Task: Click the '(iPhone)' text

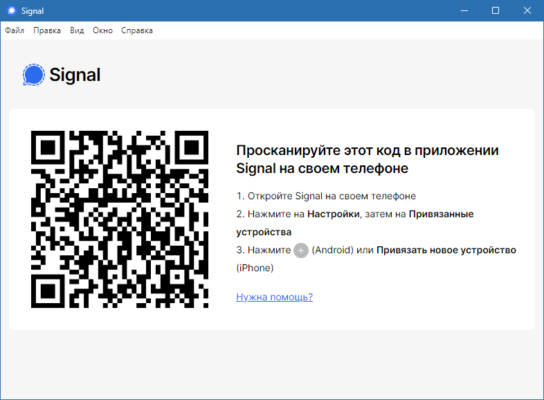Action: [255, 268]
